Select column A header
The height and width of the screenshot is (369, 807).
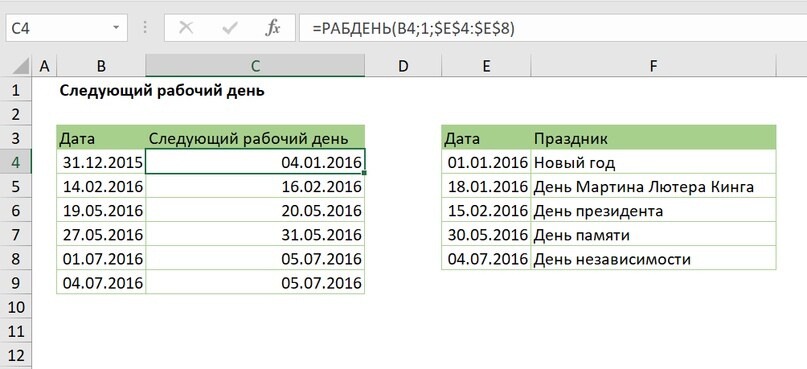pyautogui.click(x=44, y=66)
